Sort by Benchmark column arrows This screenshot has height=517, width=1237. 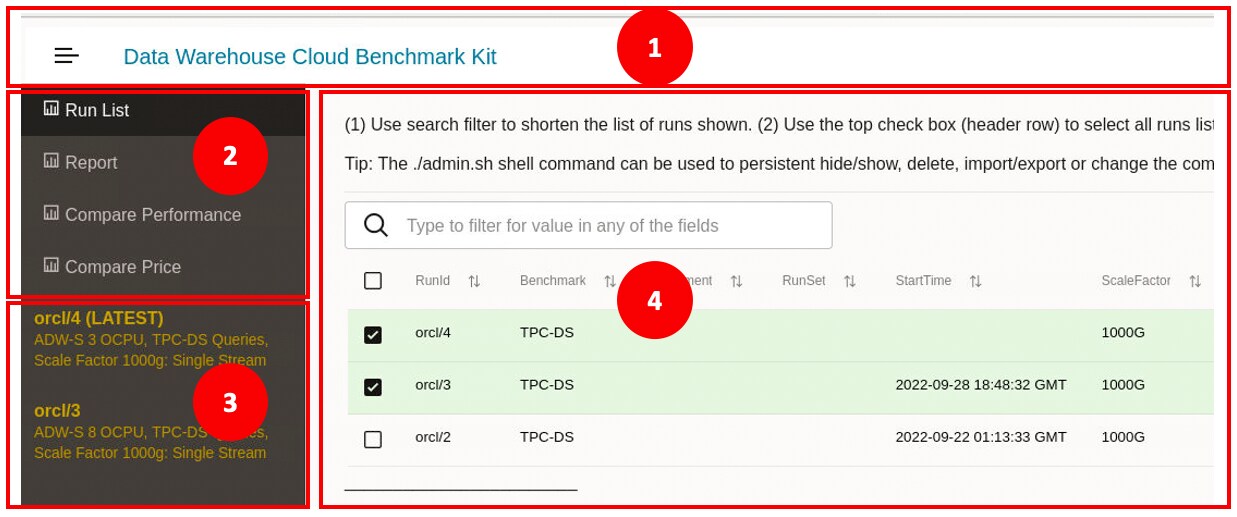[x=609, y=281]
